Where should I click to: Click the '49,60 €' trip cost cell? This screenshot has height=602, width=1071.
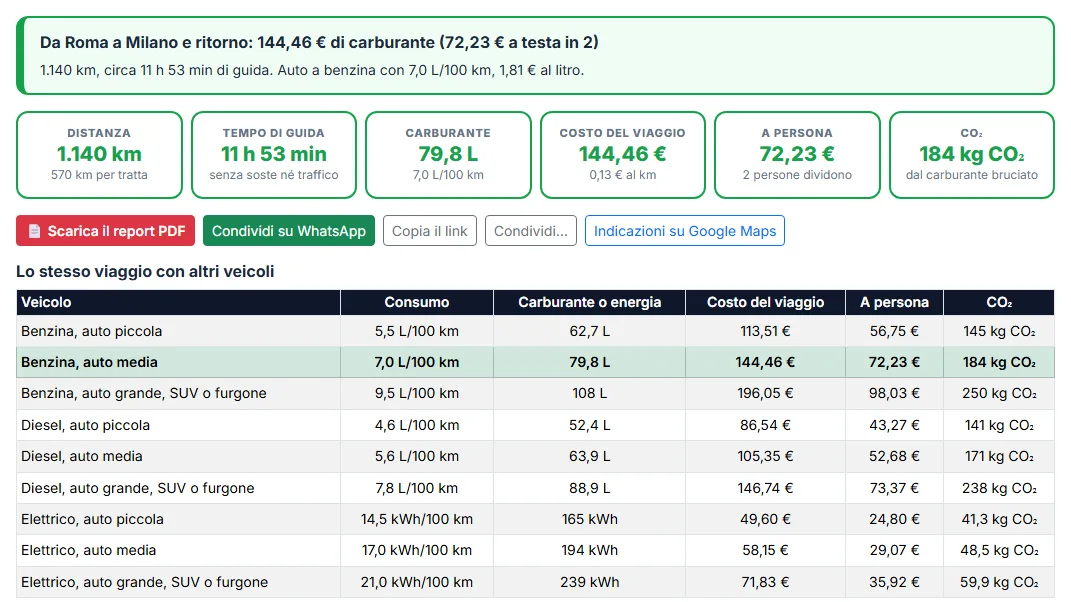tap(765, 519)
